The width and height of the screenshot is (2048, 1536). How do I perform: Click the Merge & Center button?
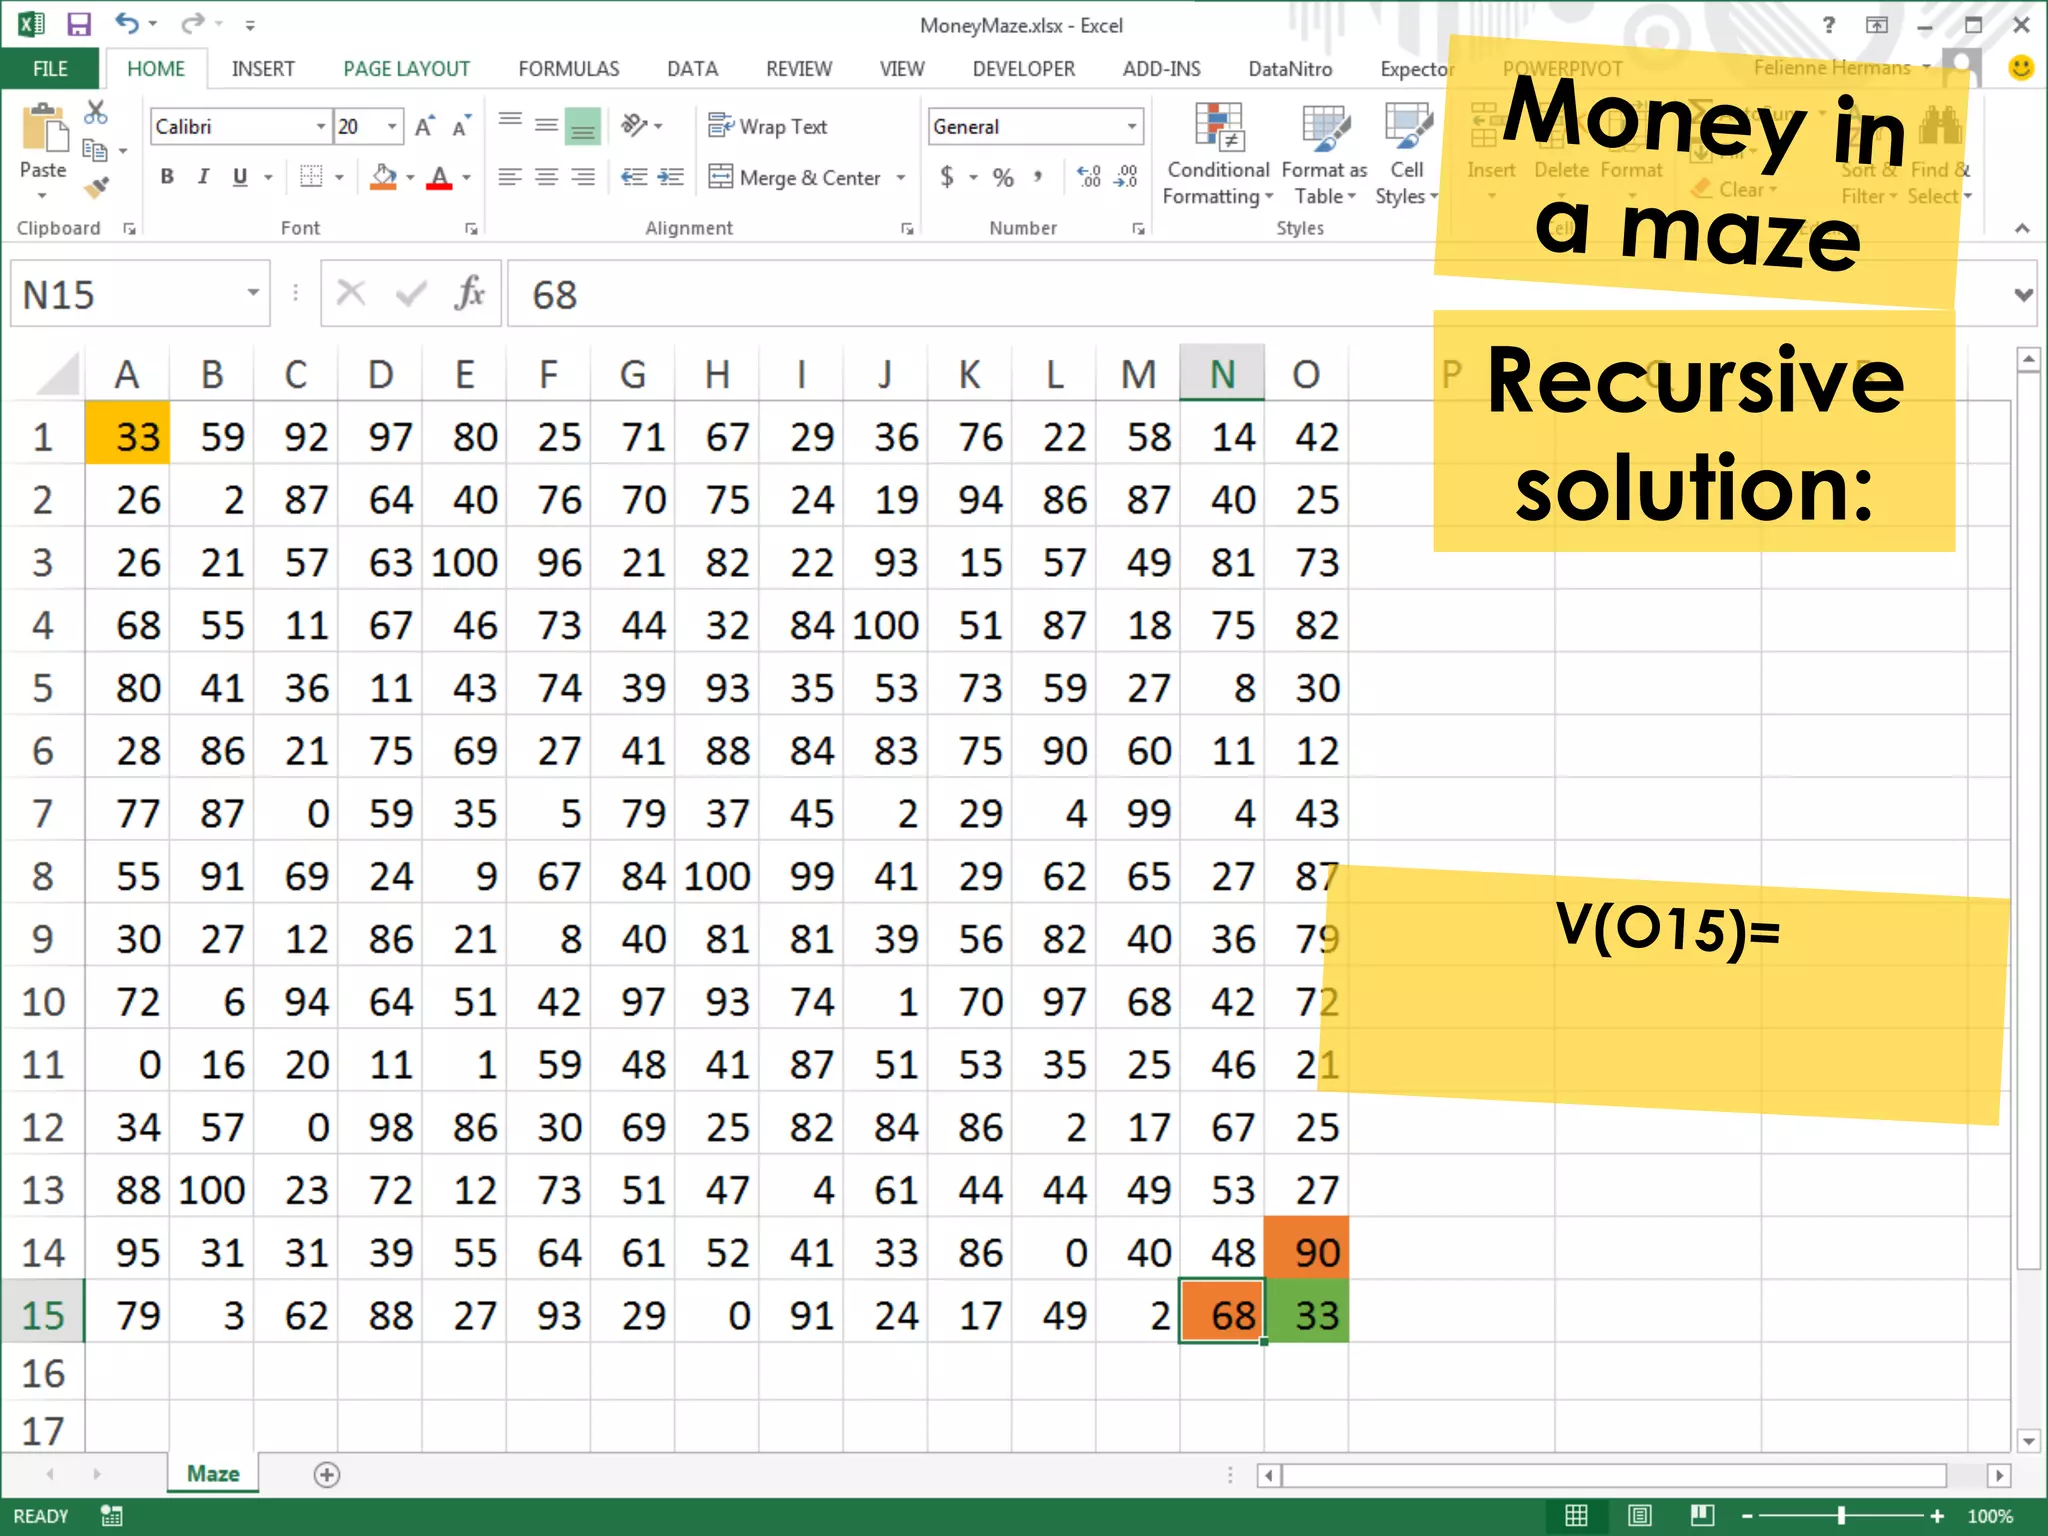796,177
